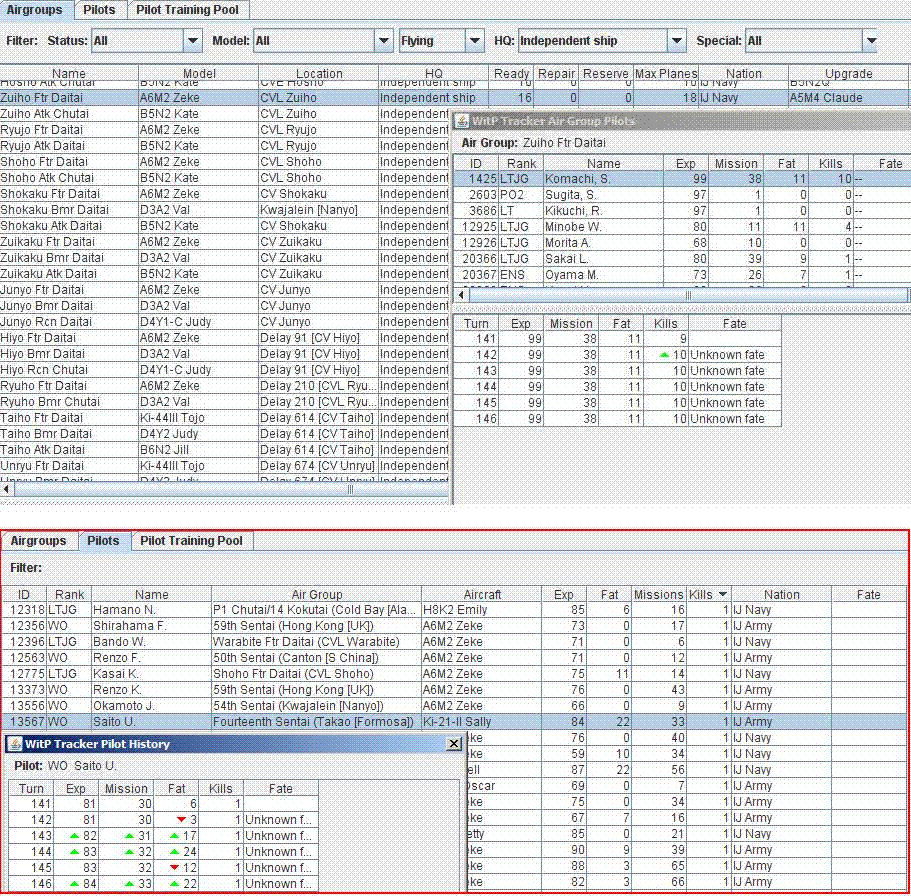
Task: Click Java icon in Air Group Pilots title bar
Action: coord(462,121)
